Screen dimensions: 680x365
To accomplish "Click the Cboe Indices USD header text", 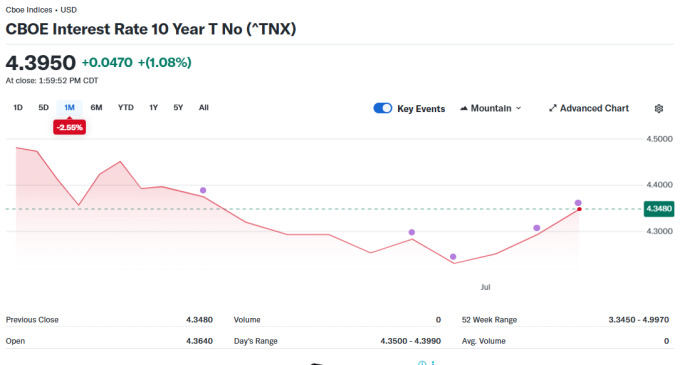I will (41, 10).
